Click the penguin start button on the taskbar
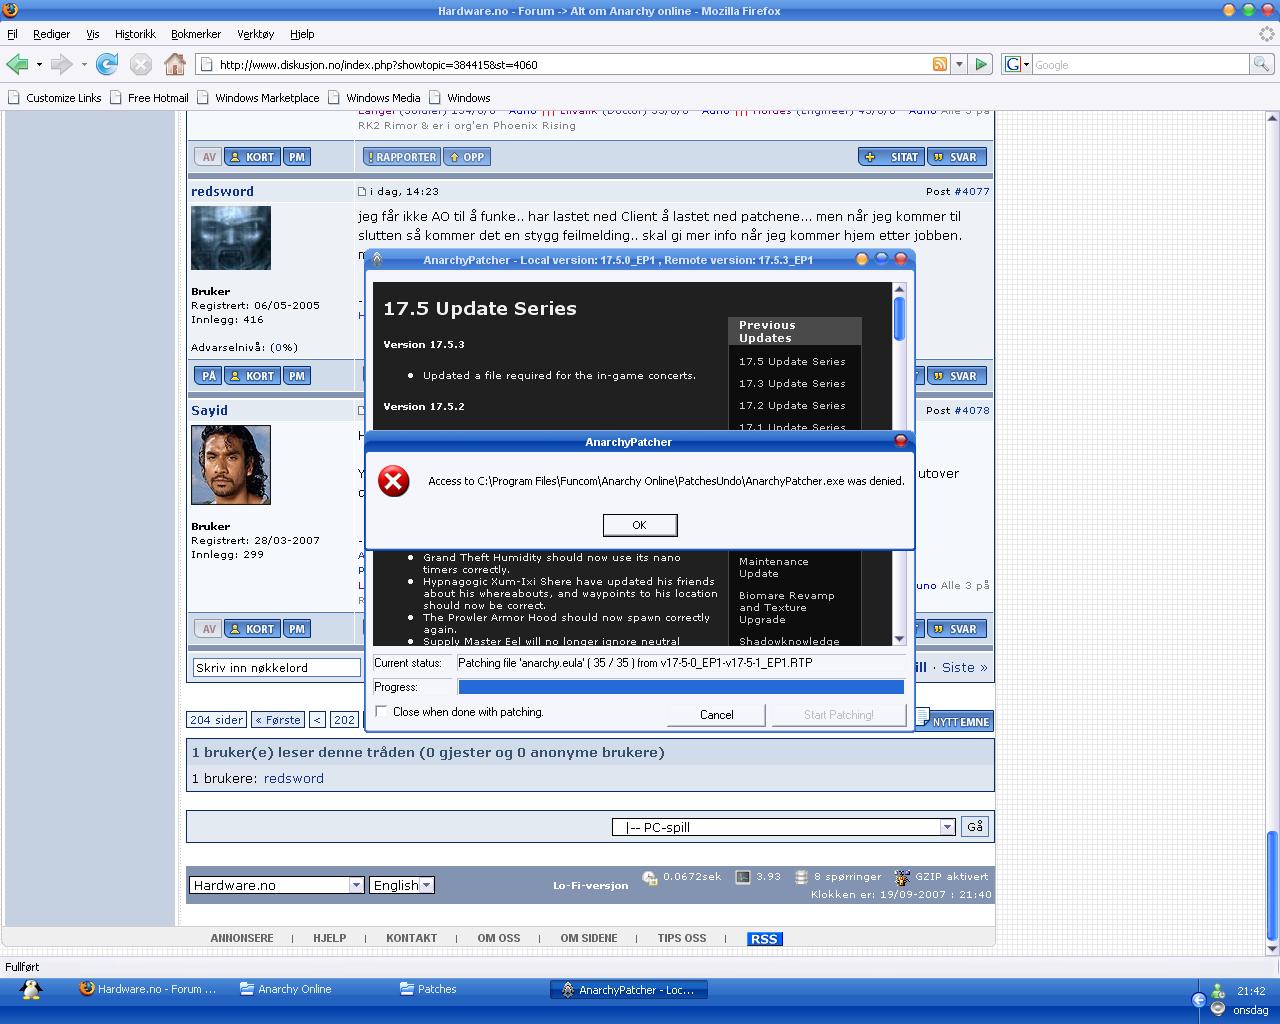The height and width of the screenshot is (1024, 1280). point(31,990)
